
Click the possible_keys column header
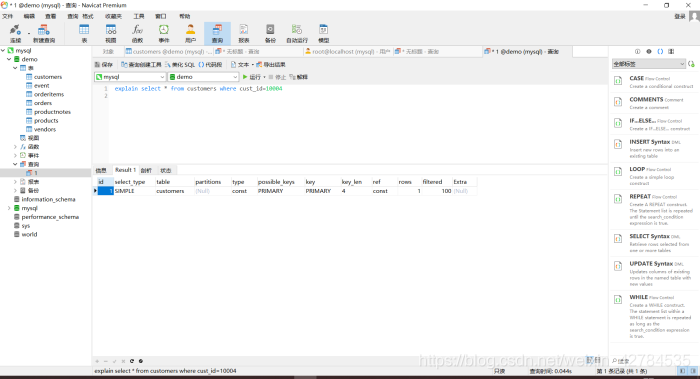click(276, 182)
